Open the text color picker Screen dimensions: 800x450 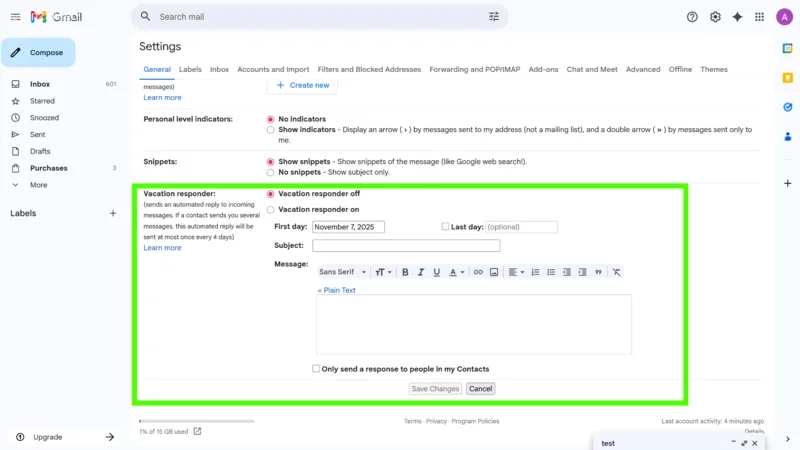point(456,272)
